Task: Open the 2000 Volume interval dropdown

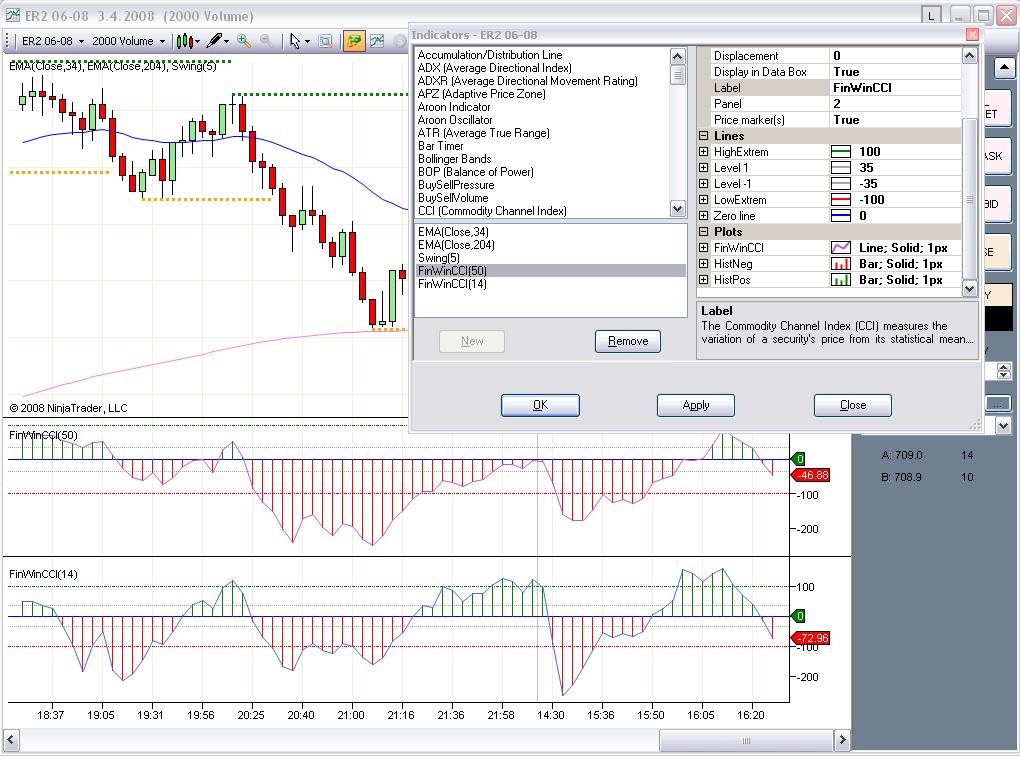Action: point(128,41)
